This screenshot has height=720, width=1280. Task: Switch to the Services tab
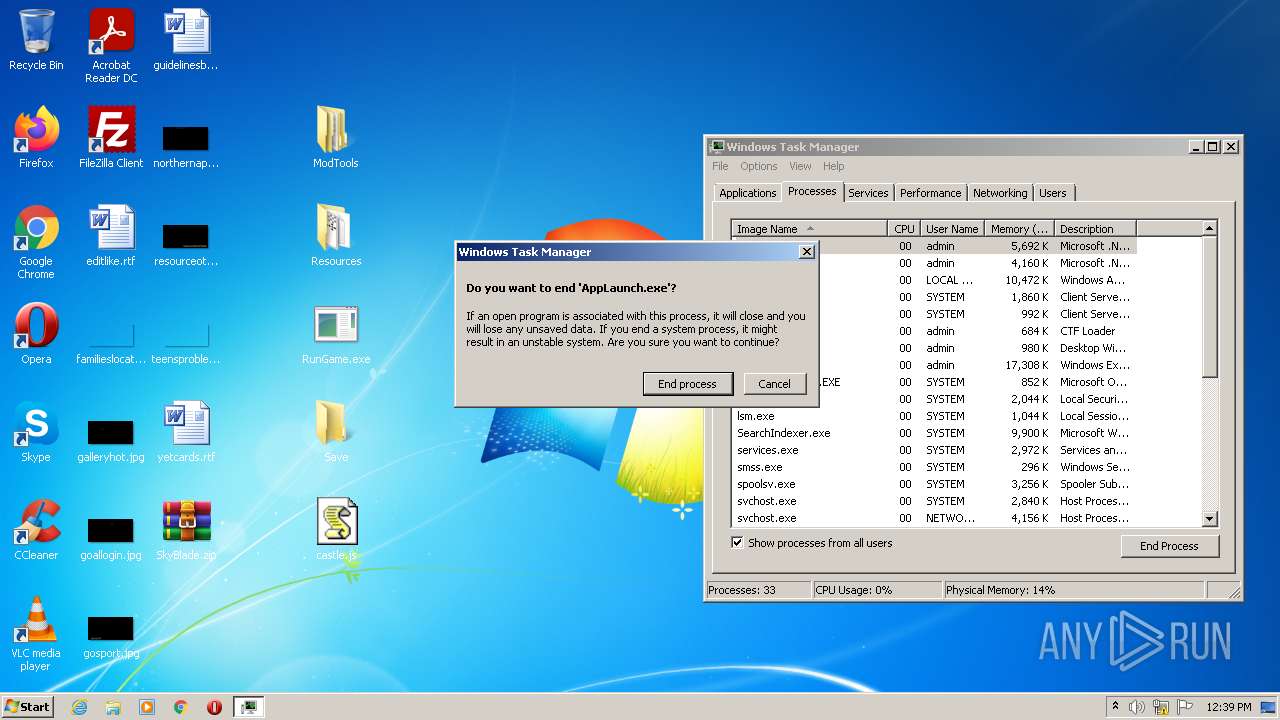868,193
